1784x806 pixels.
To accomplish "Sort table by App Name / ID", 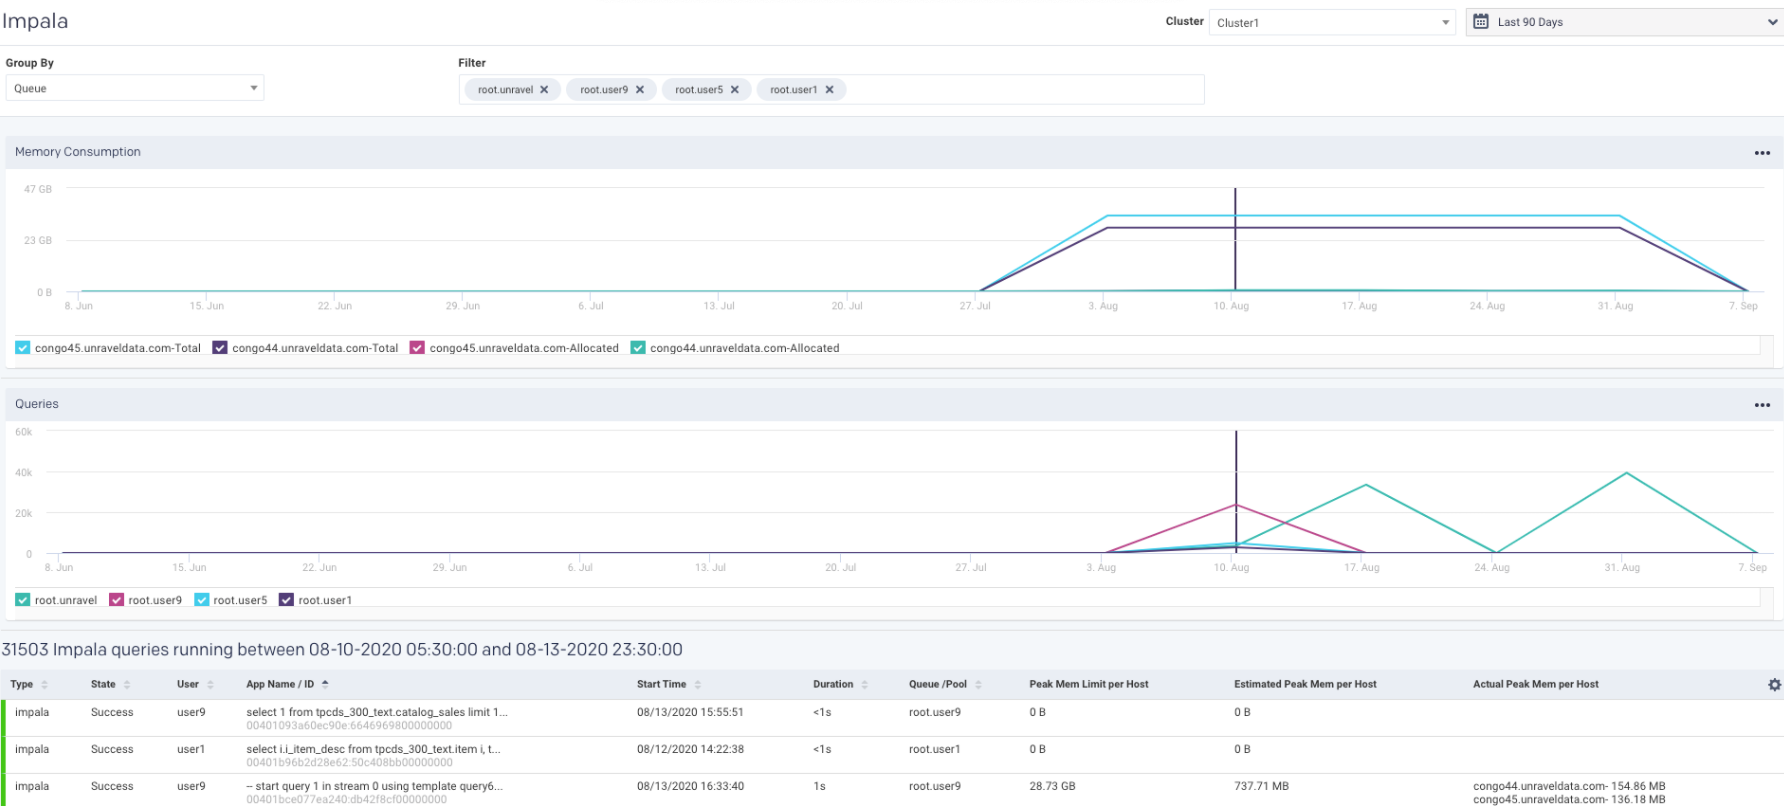I will [x=325, y=685].
